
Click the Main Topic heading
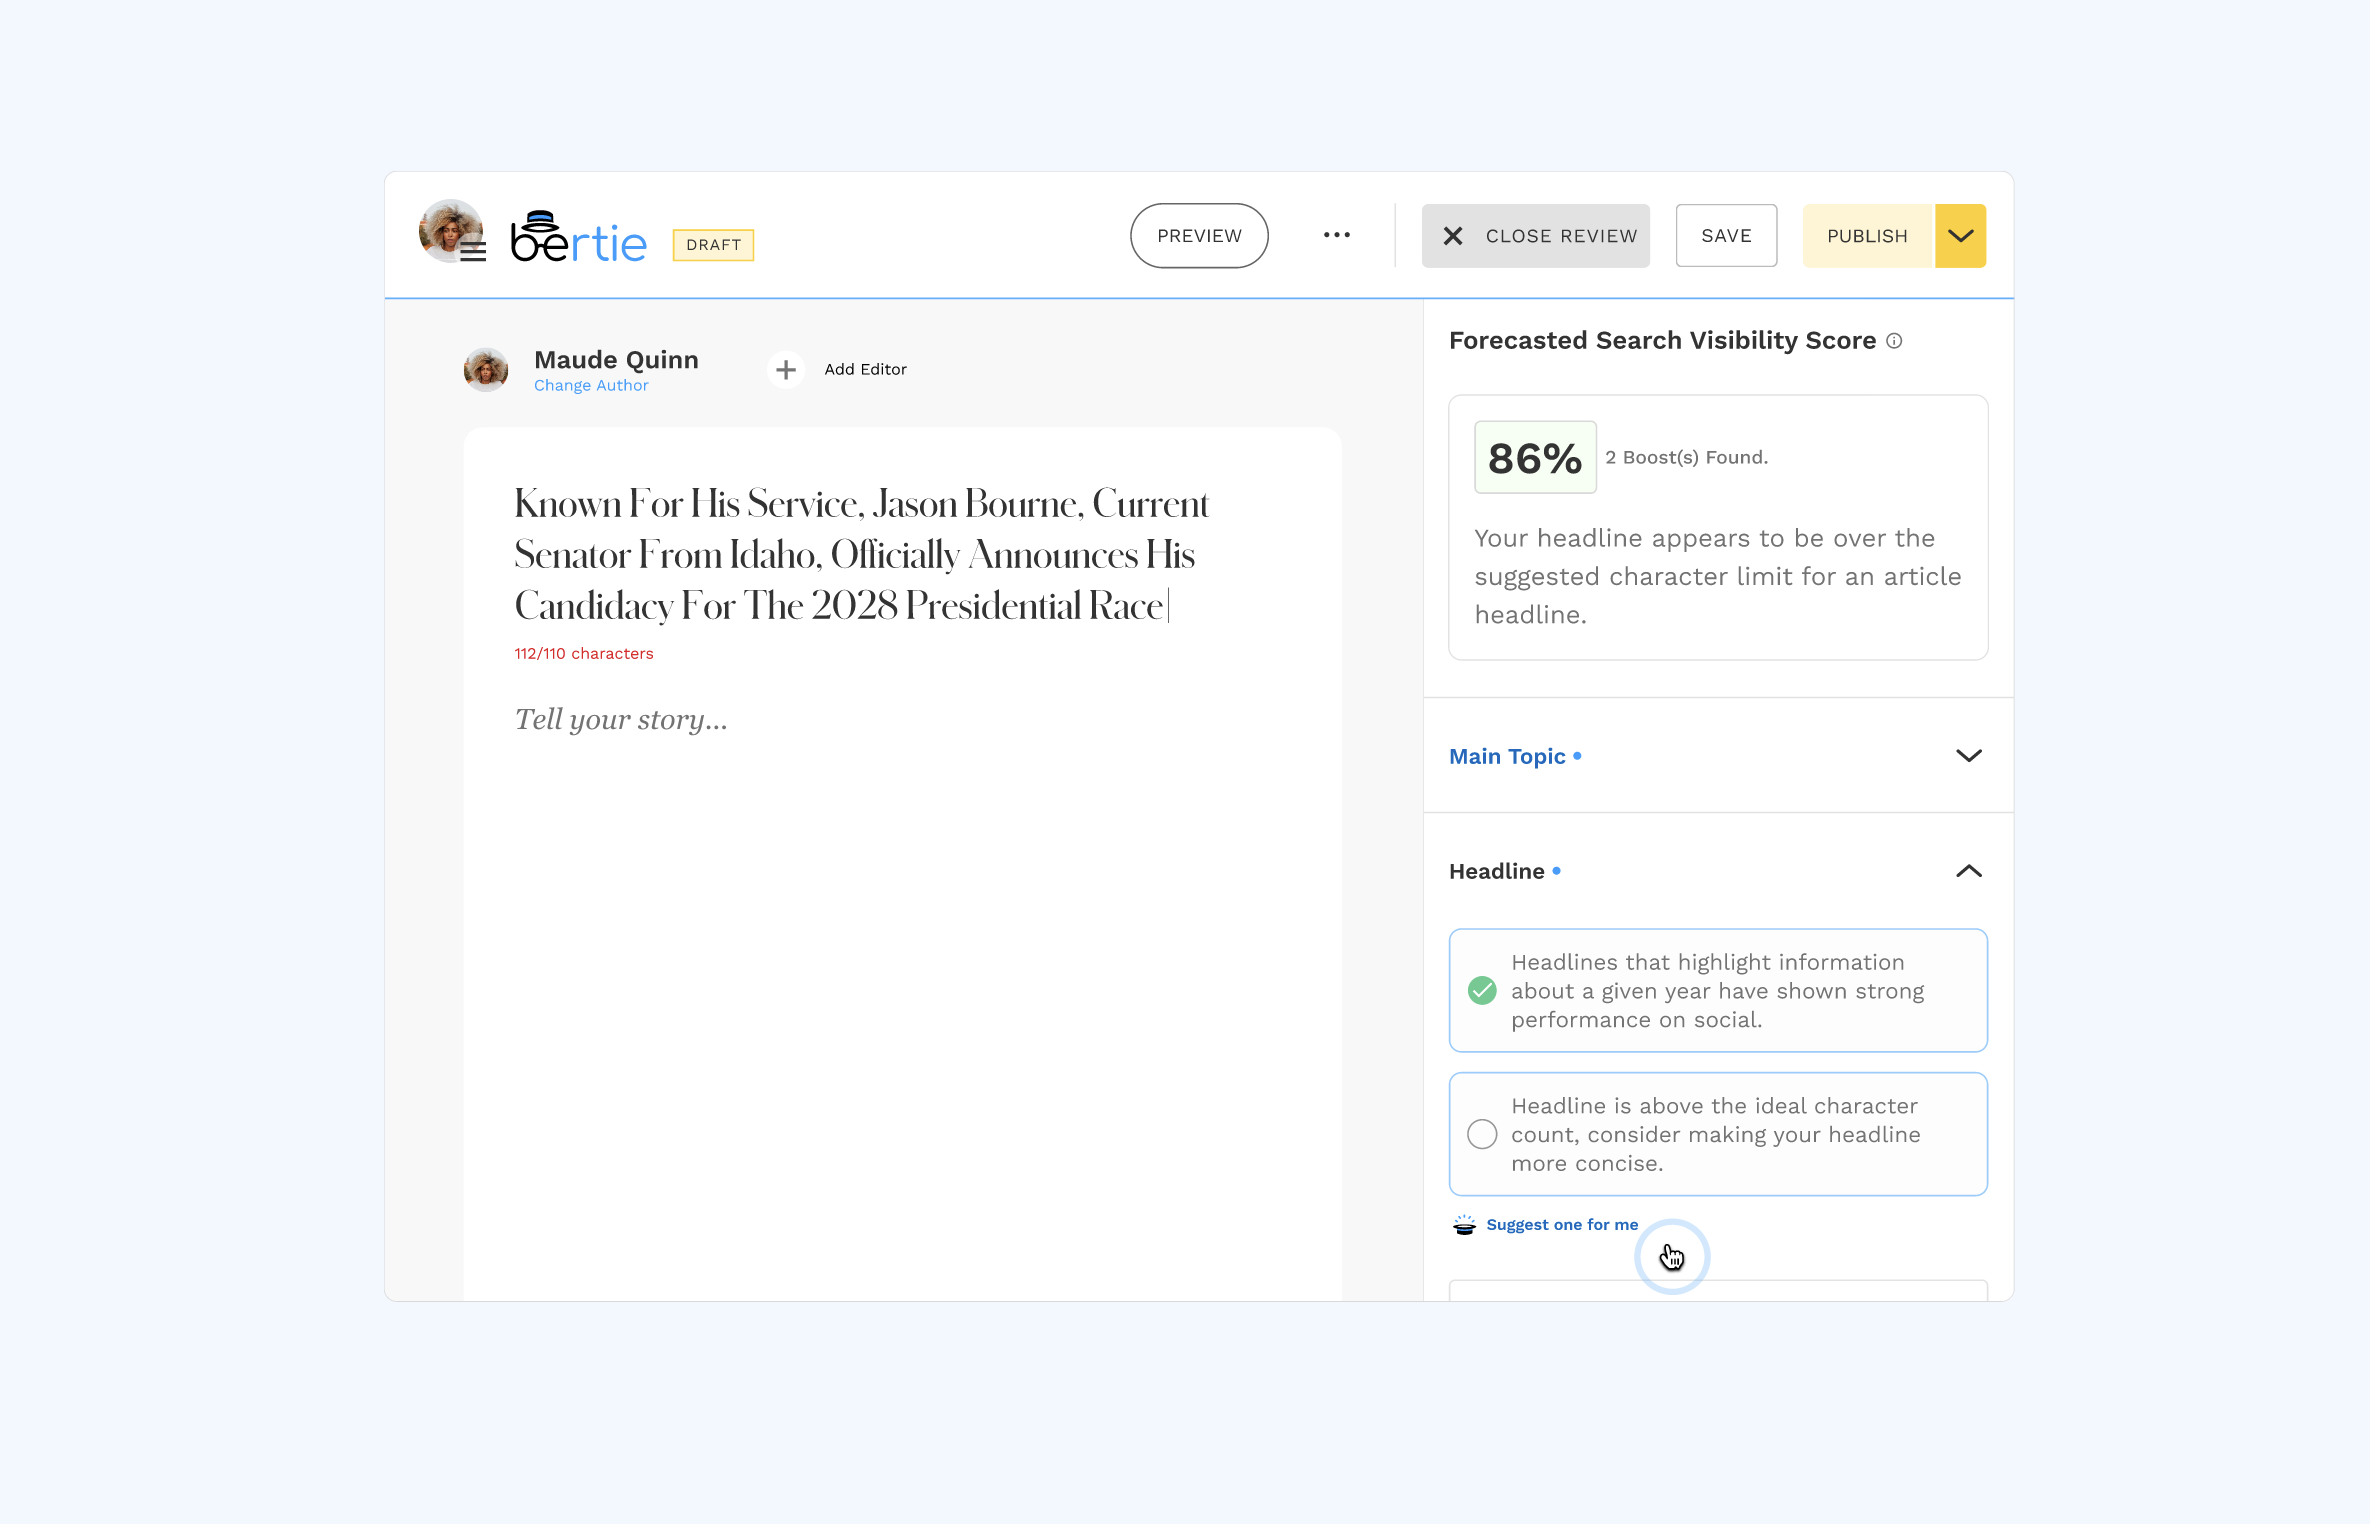coord(1507,757)
